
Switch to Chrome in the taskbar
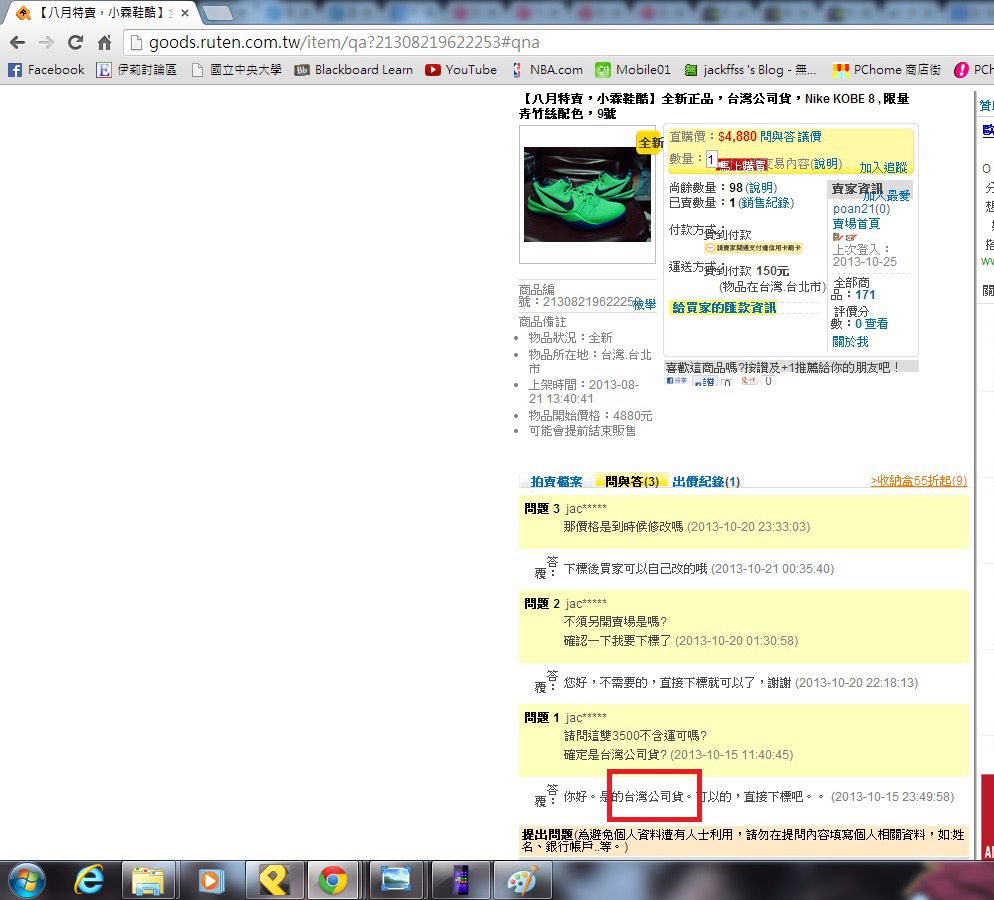coord(333,881)
